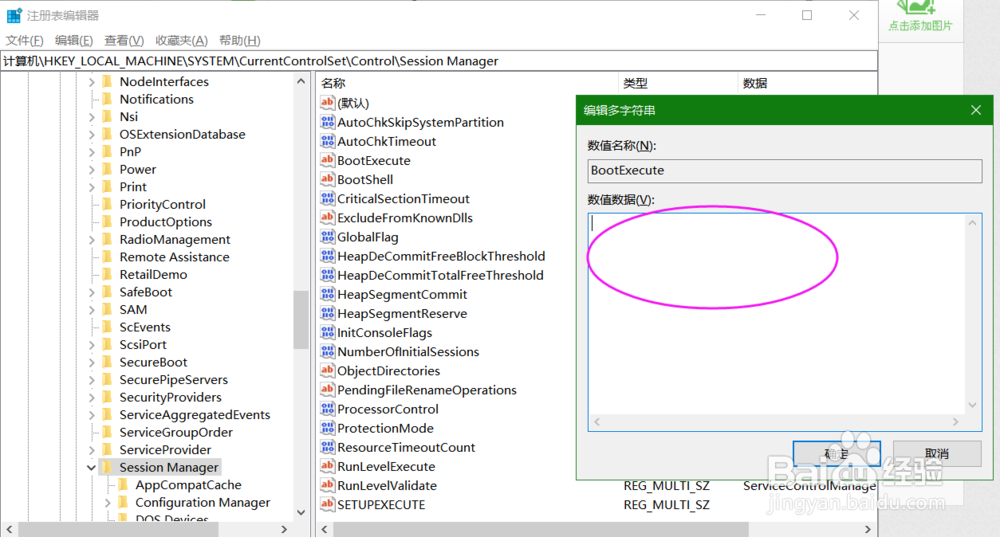Click the registry path address bar
Image resolution: width=1000 pixels, height=537 pixels.
[439, 61]
